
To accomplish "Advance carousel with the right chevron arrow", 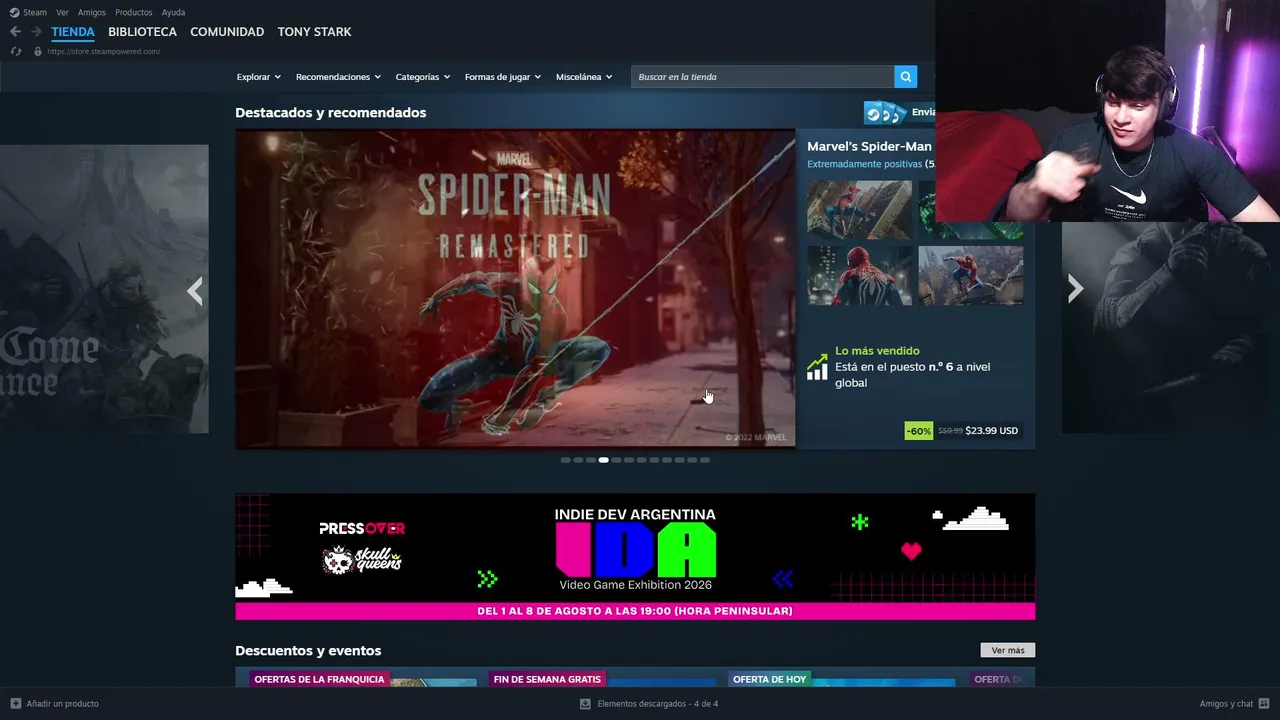I will (x=1075, y=289).
